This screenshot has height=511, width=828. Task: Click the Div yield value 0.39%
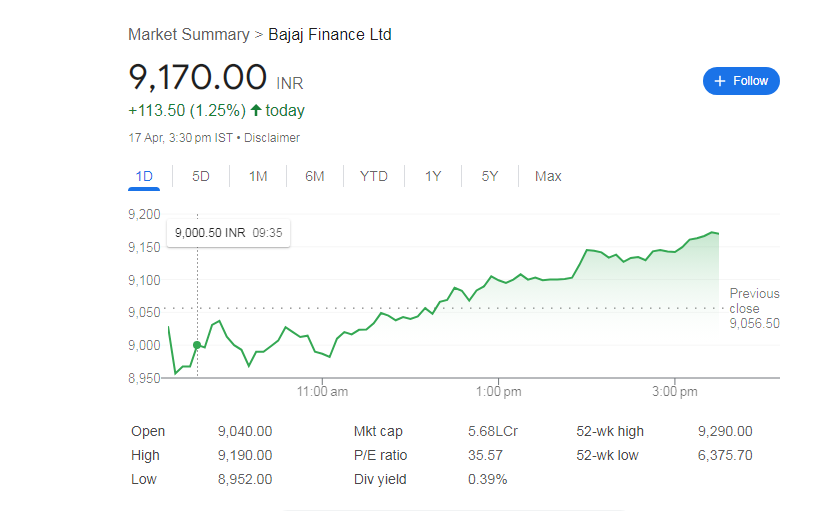pyautogui.click(x=487, y=479)
